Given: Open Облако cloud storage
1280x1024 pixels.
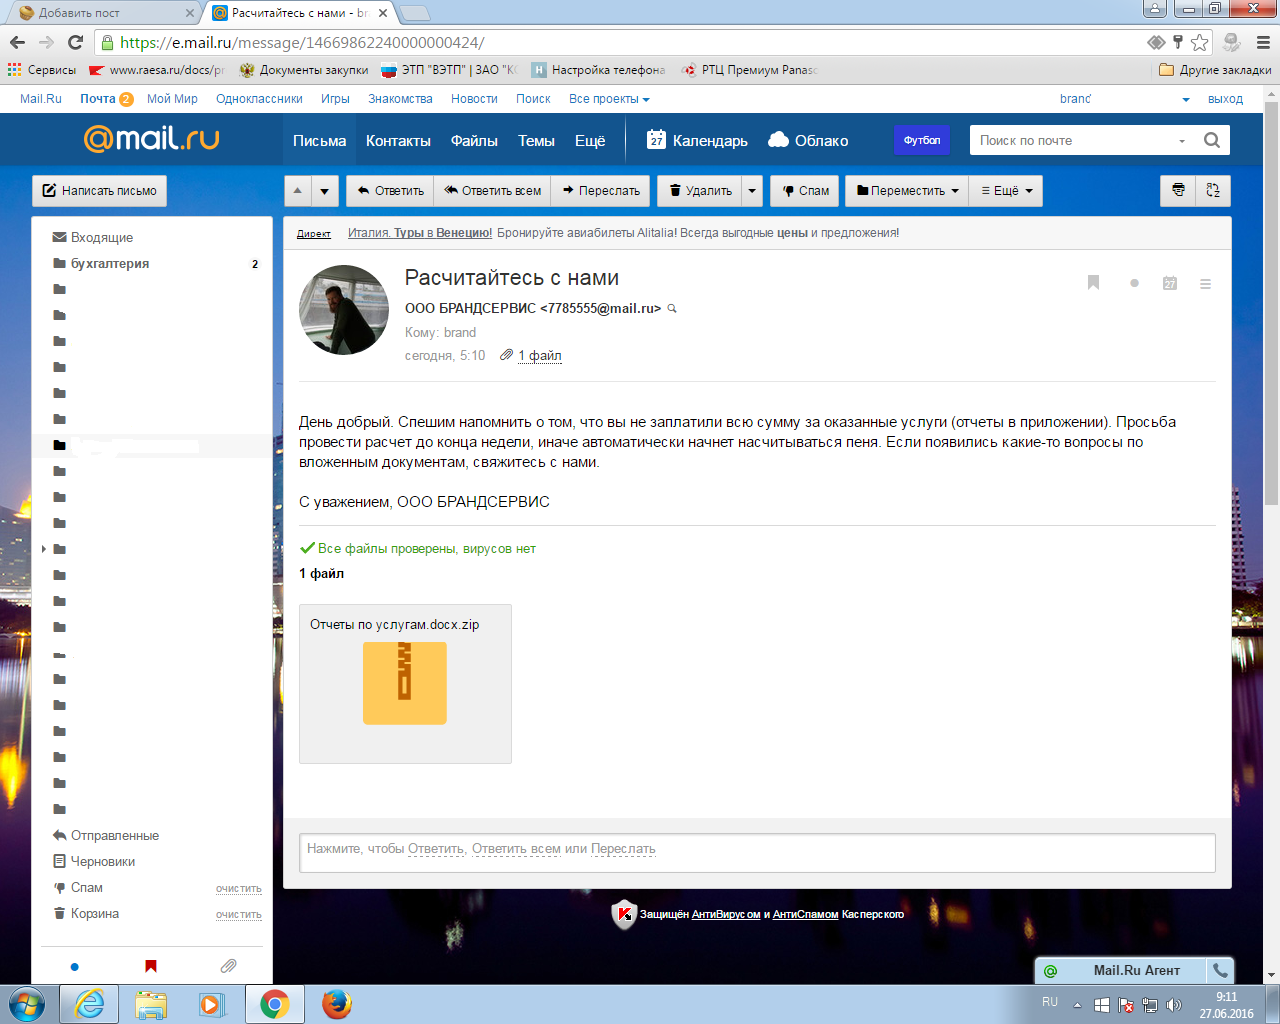Looking at the screenshot, I should tap(808, 141).
